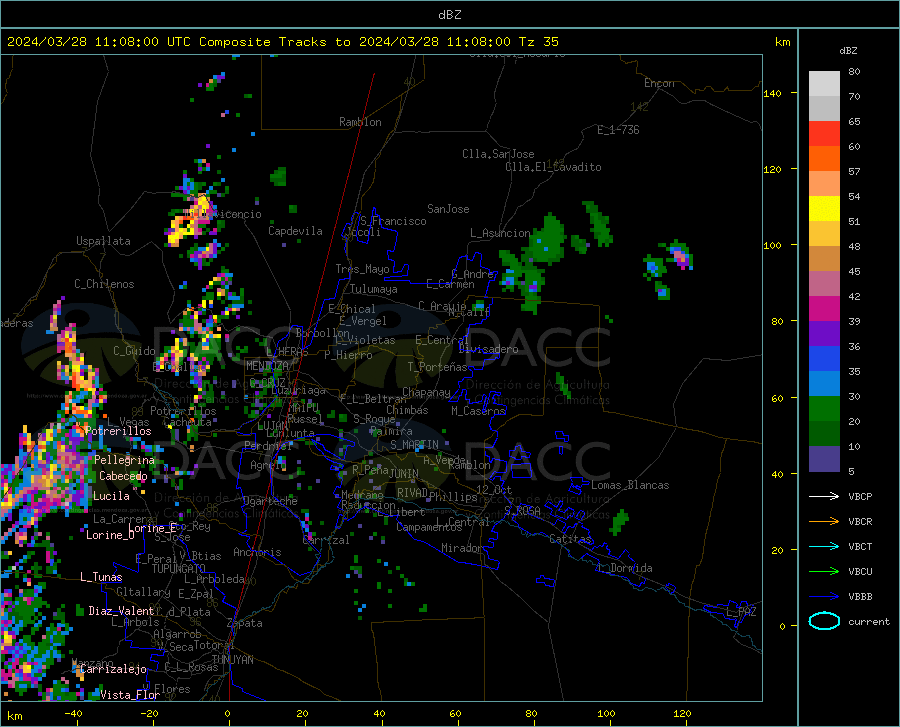
Task: Click the Lucila map label
Action: (111, 496)
